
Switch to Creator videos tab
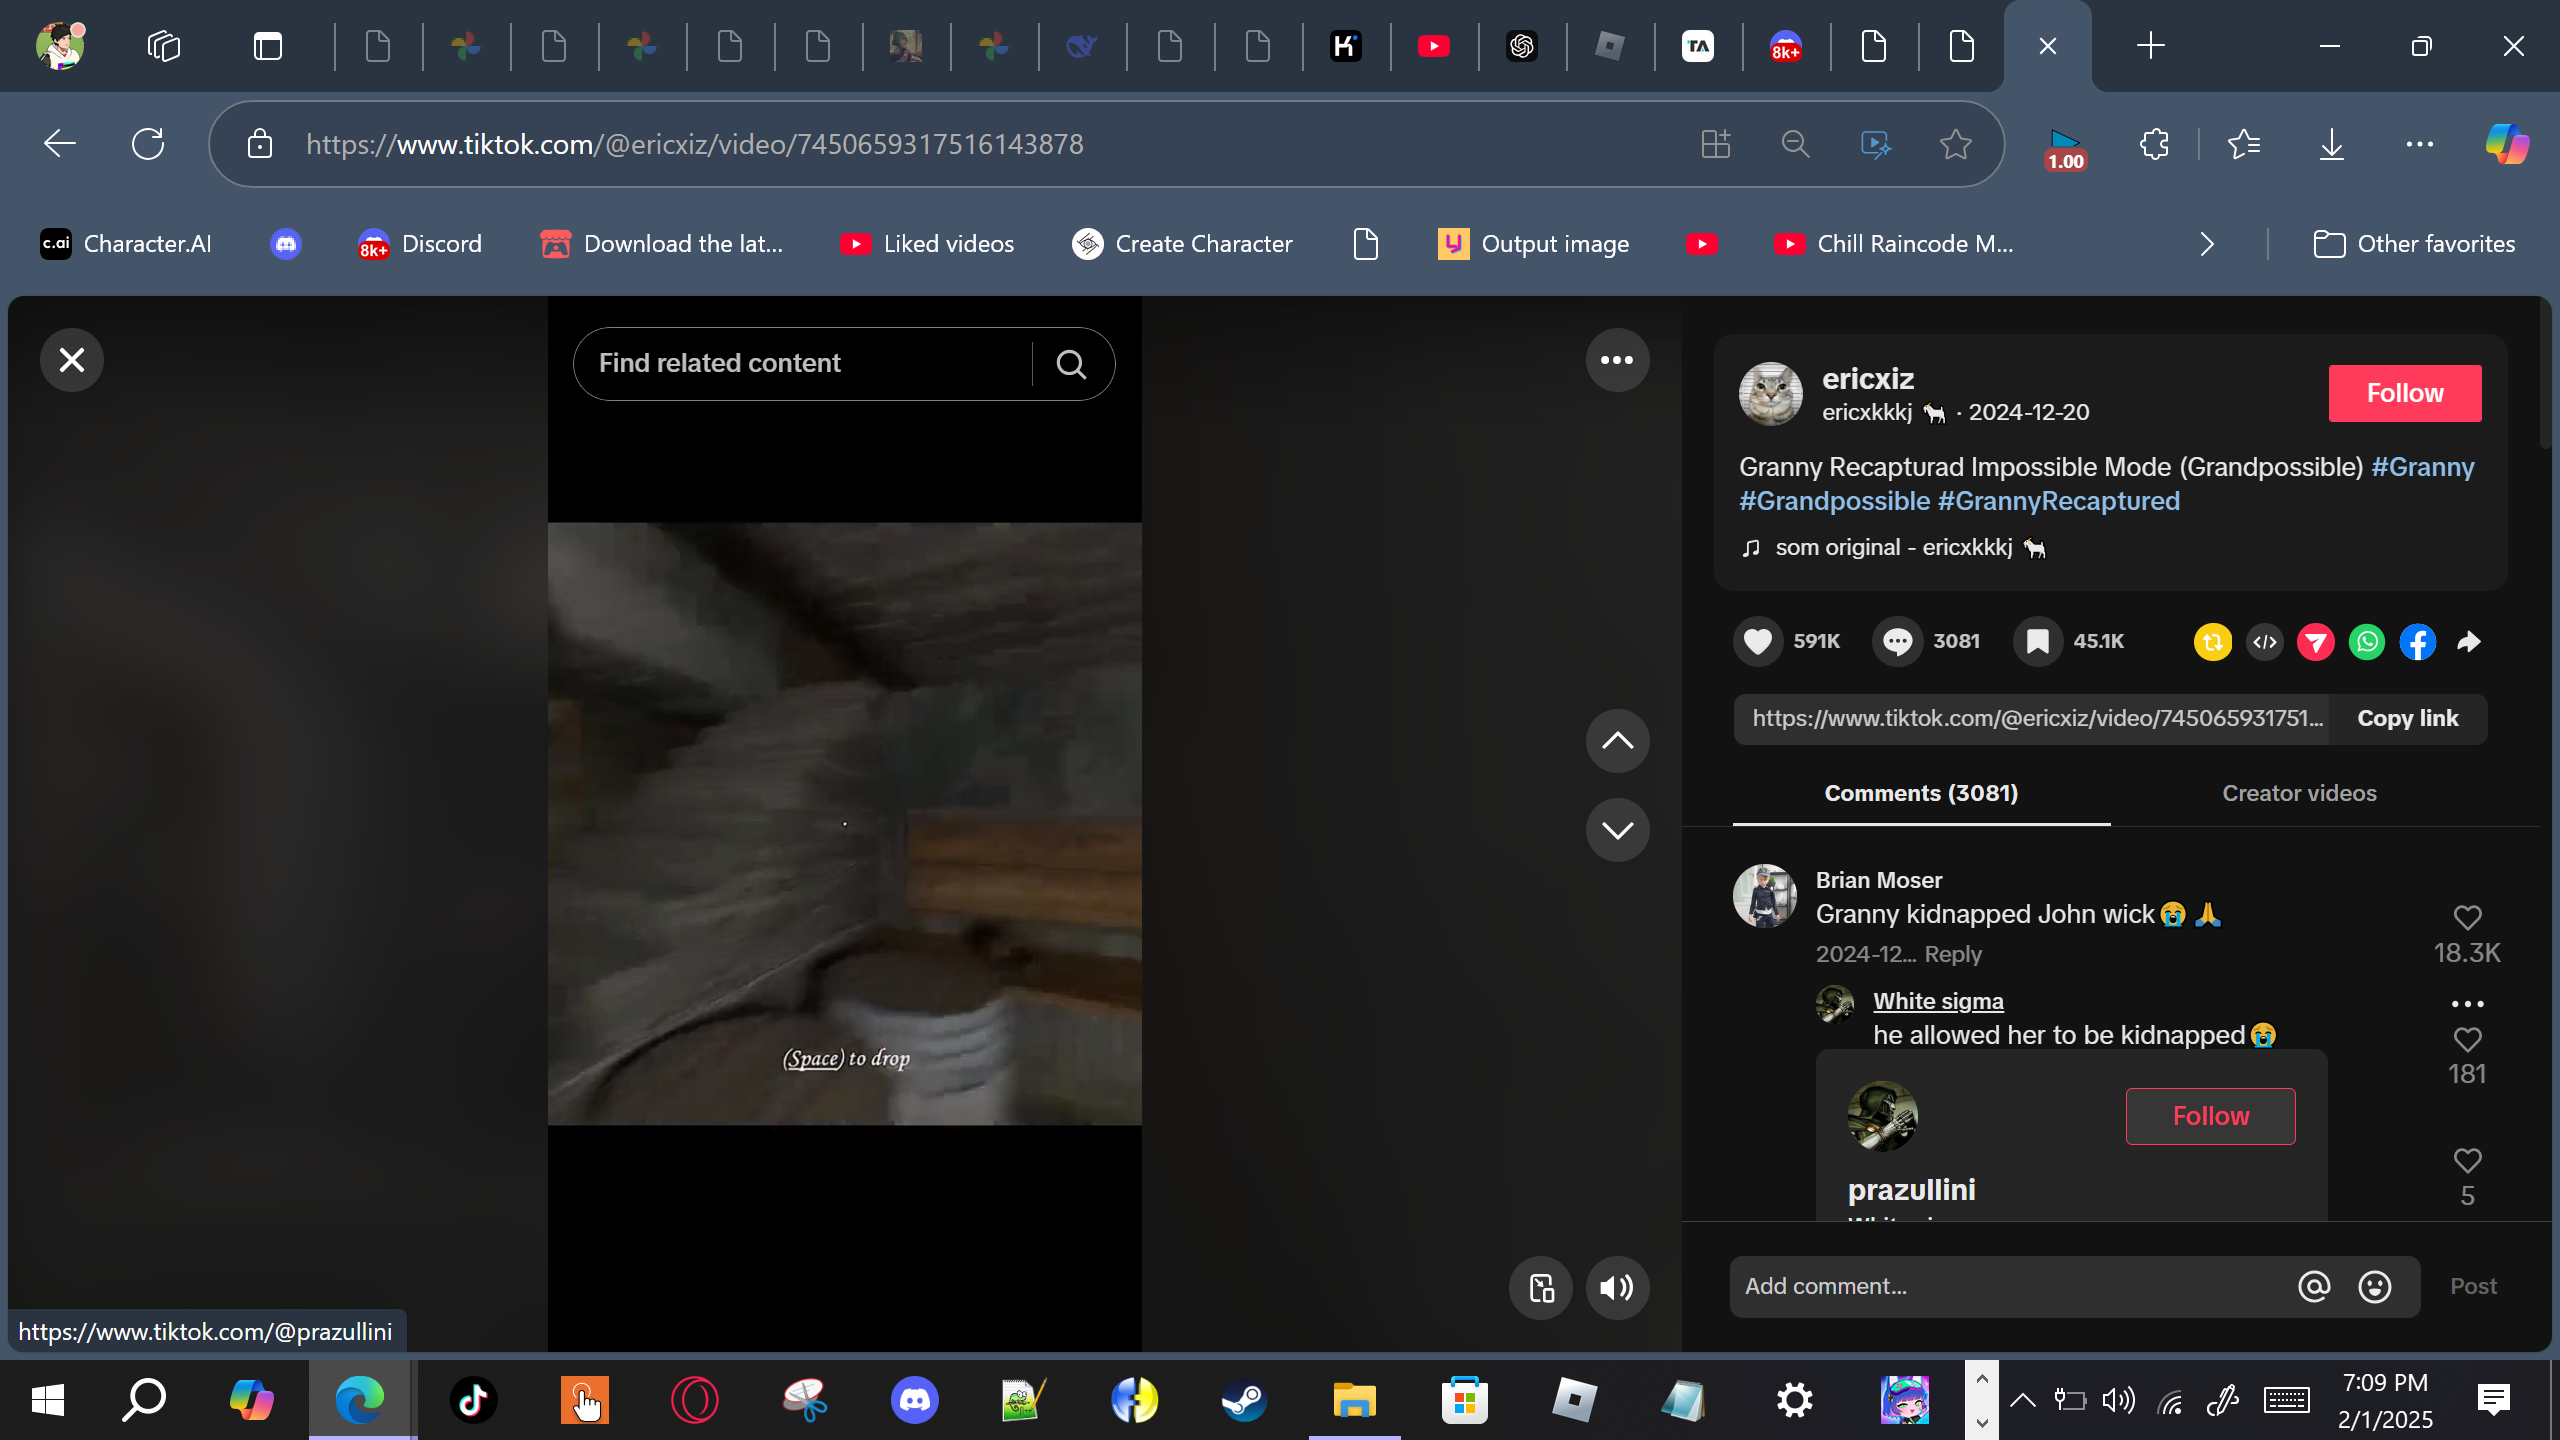coord(2298,793)
